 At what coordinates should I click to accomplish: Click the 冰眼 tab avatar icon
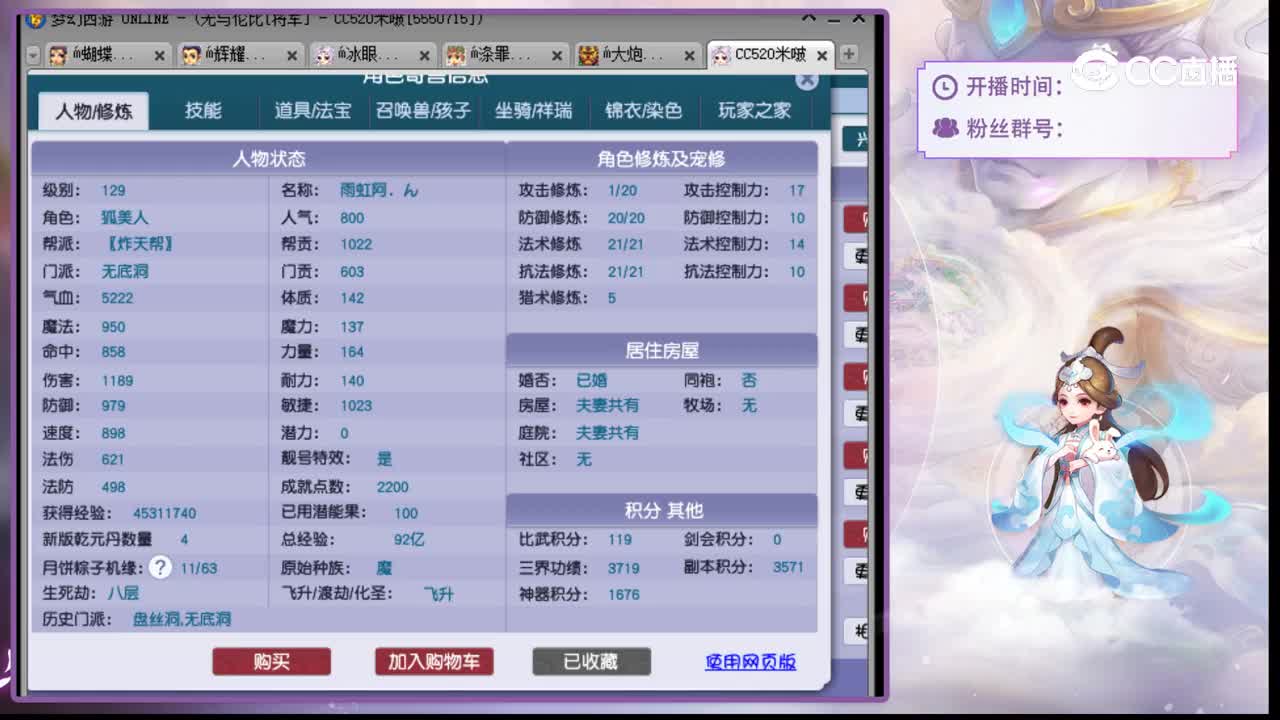tap(324, 55)
